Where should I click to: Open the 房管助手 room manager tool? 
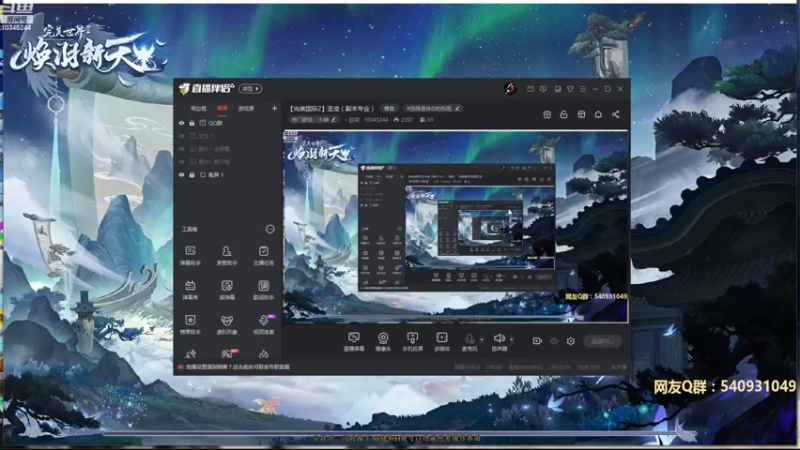pos(227,256)
